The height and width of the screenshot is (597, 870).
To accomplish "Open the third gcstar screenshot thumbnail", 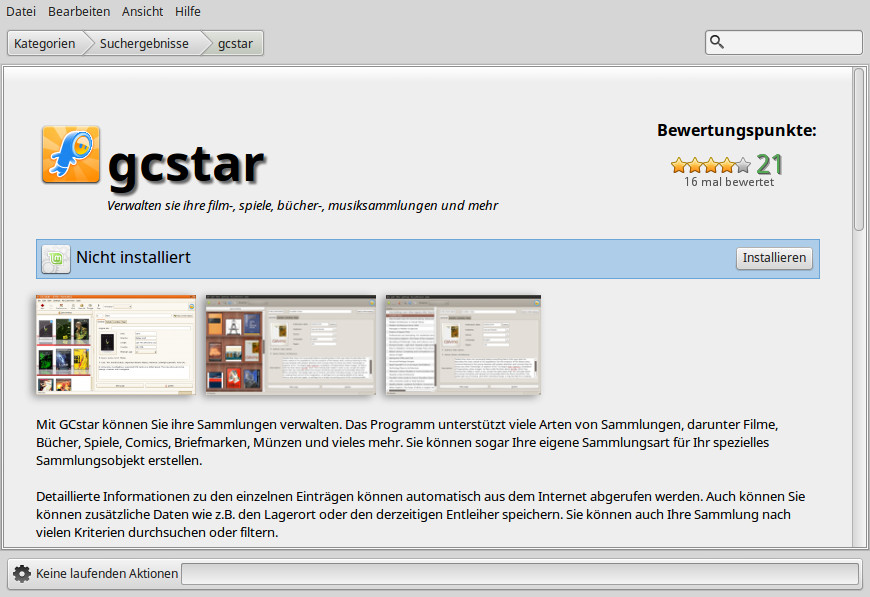I will tap(463, 345).
